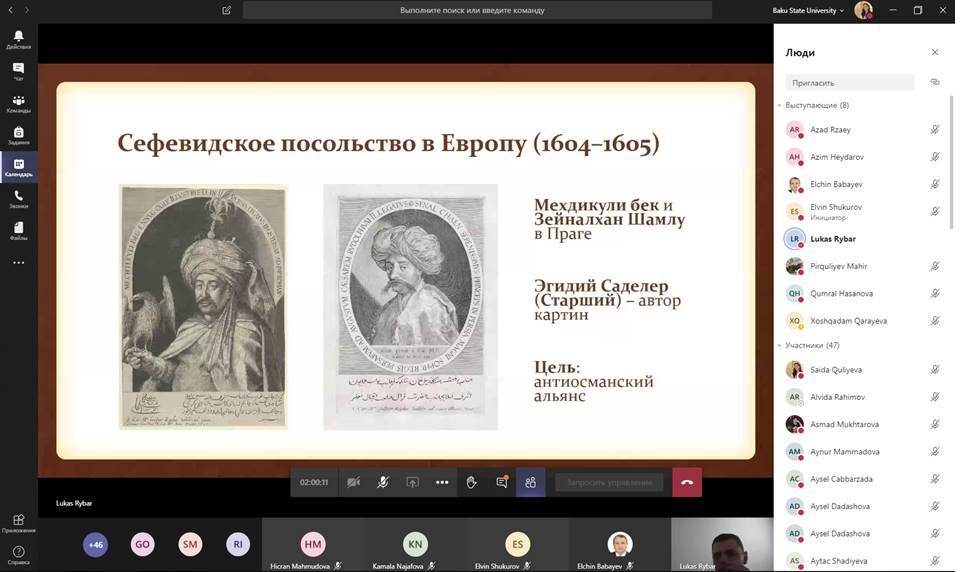Open the Apps icon in sidebar
Viewport: 960px width, 572px height.
(18, 522)
